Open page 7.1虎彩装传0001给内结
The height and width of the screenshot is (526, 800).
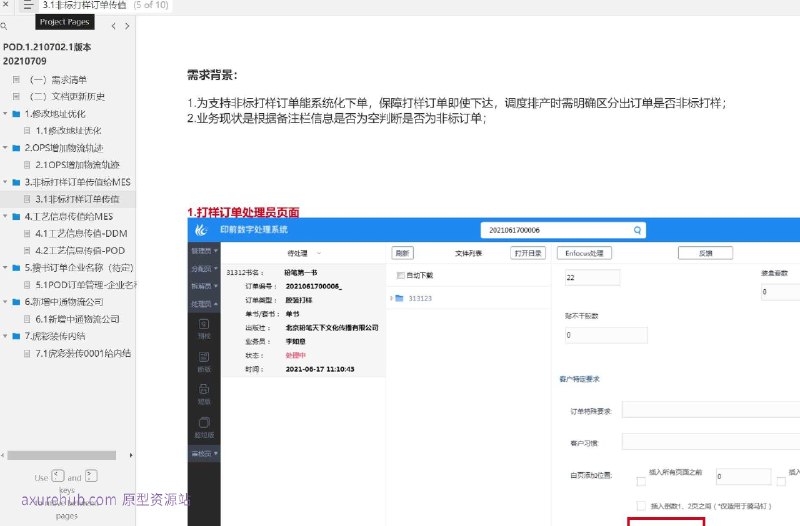click(x=83, y=353)
